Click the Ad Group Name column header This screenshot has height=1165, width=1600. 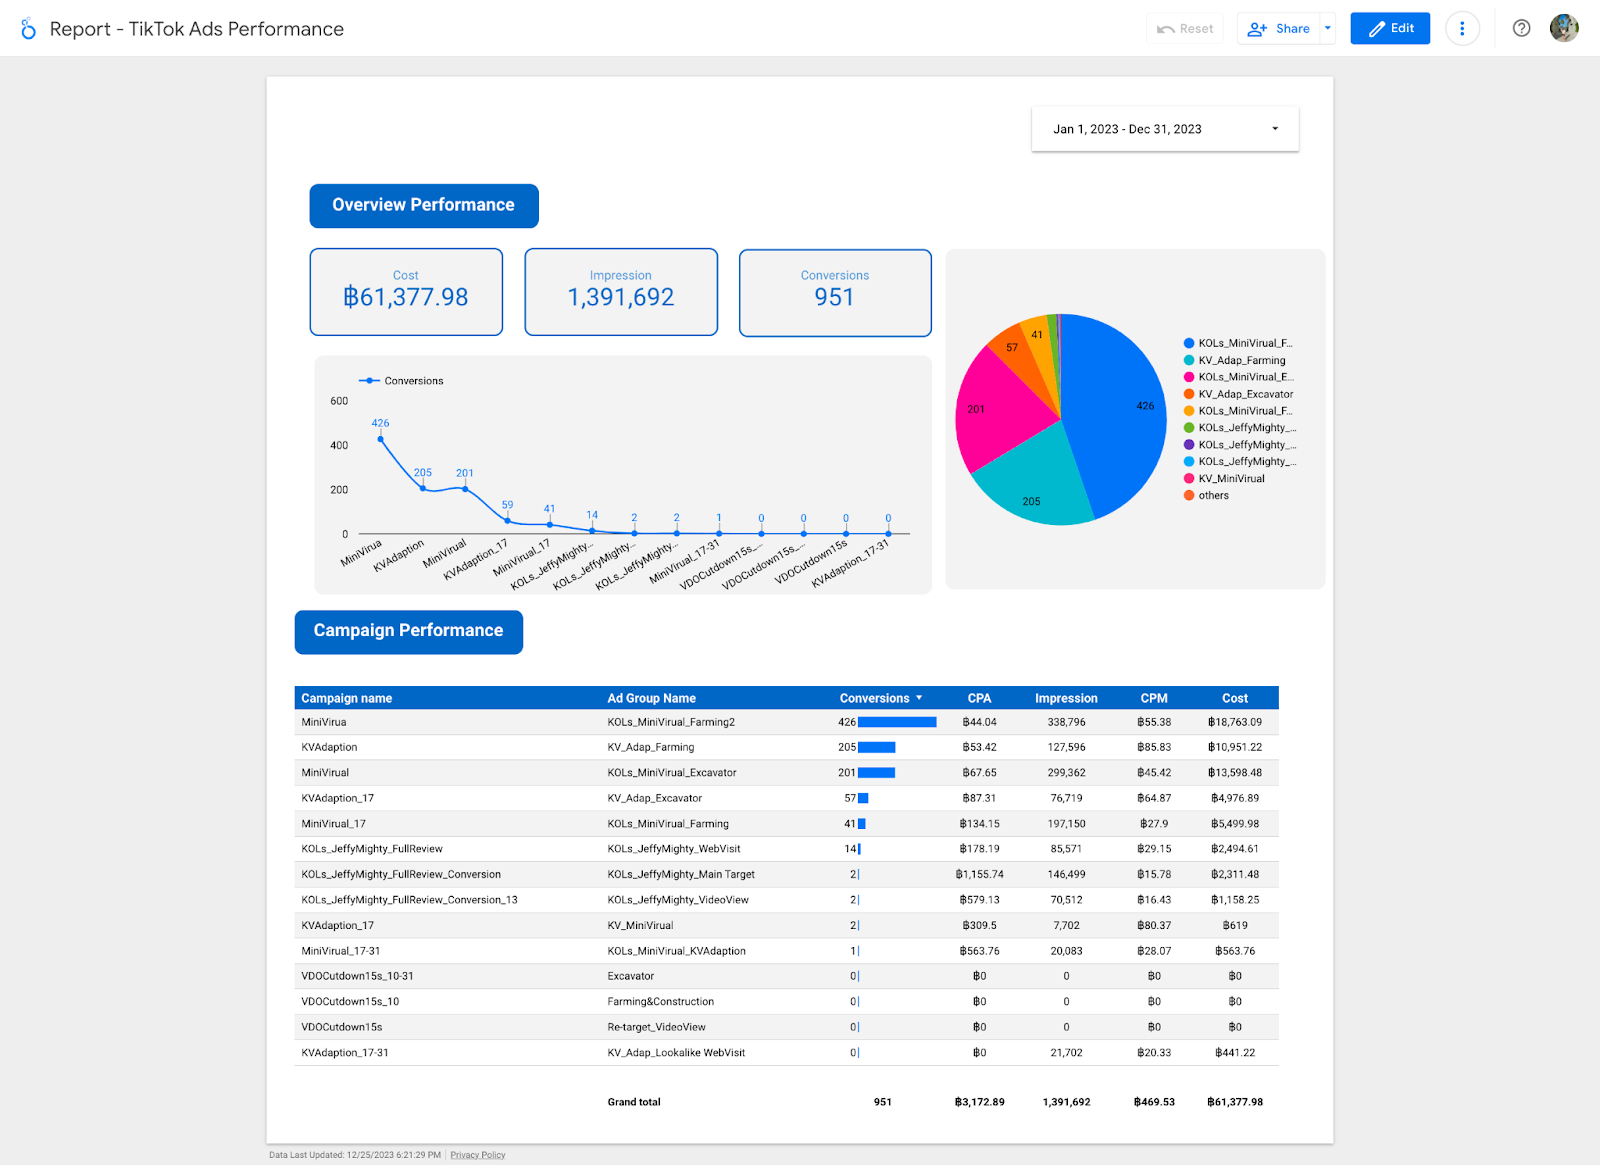[x=651, y=698]
